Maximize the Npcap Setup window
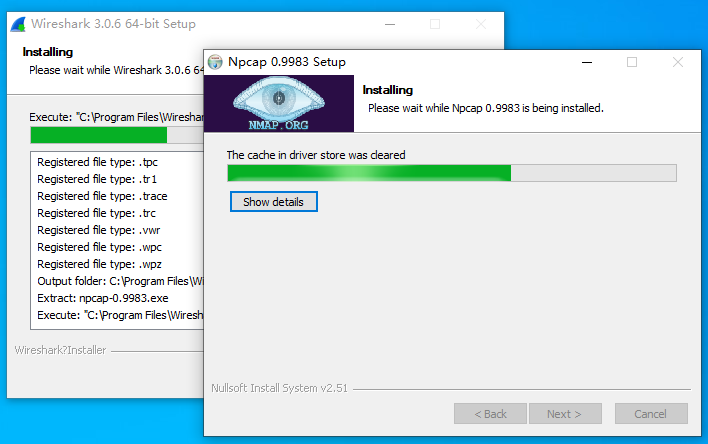 (x=632, y=62)
